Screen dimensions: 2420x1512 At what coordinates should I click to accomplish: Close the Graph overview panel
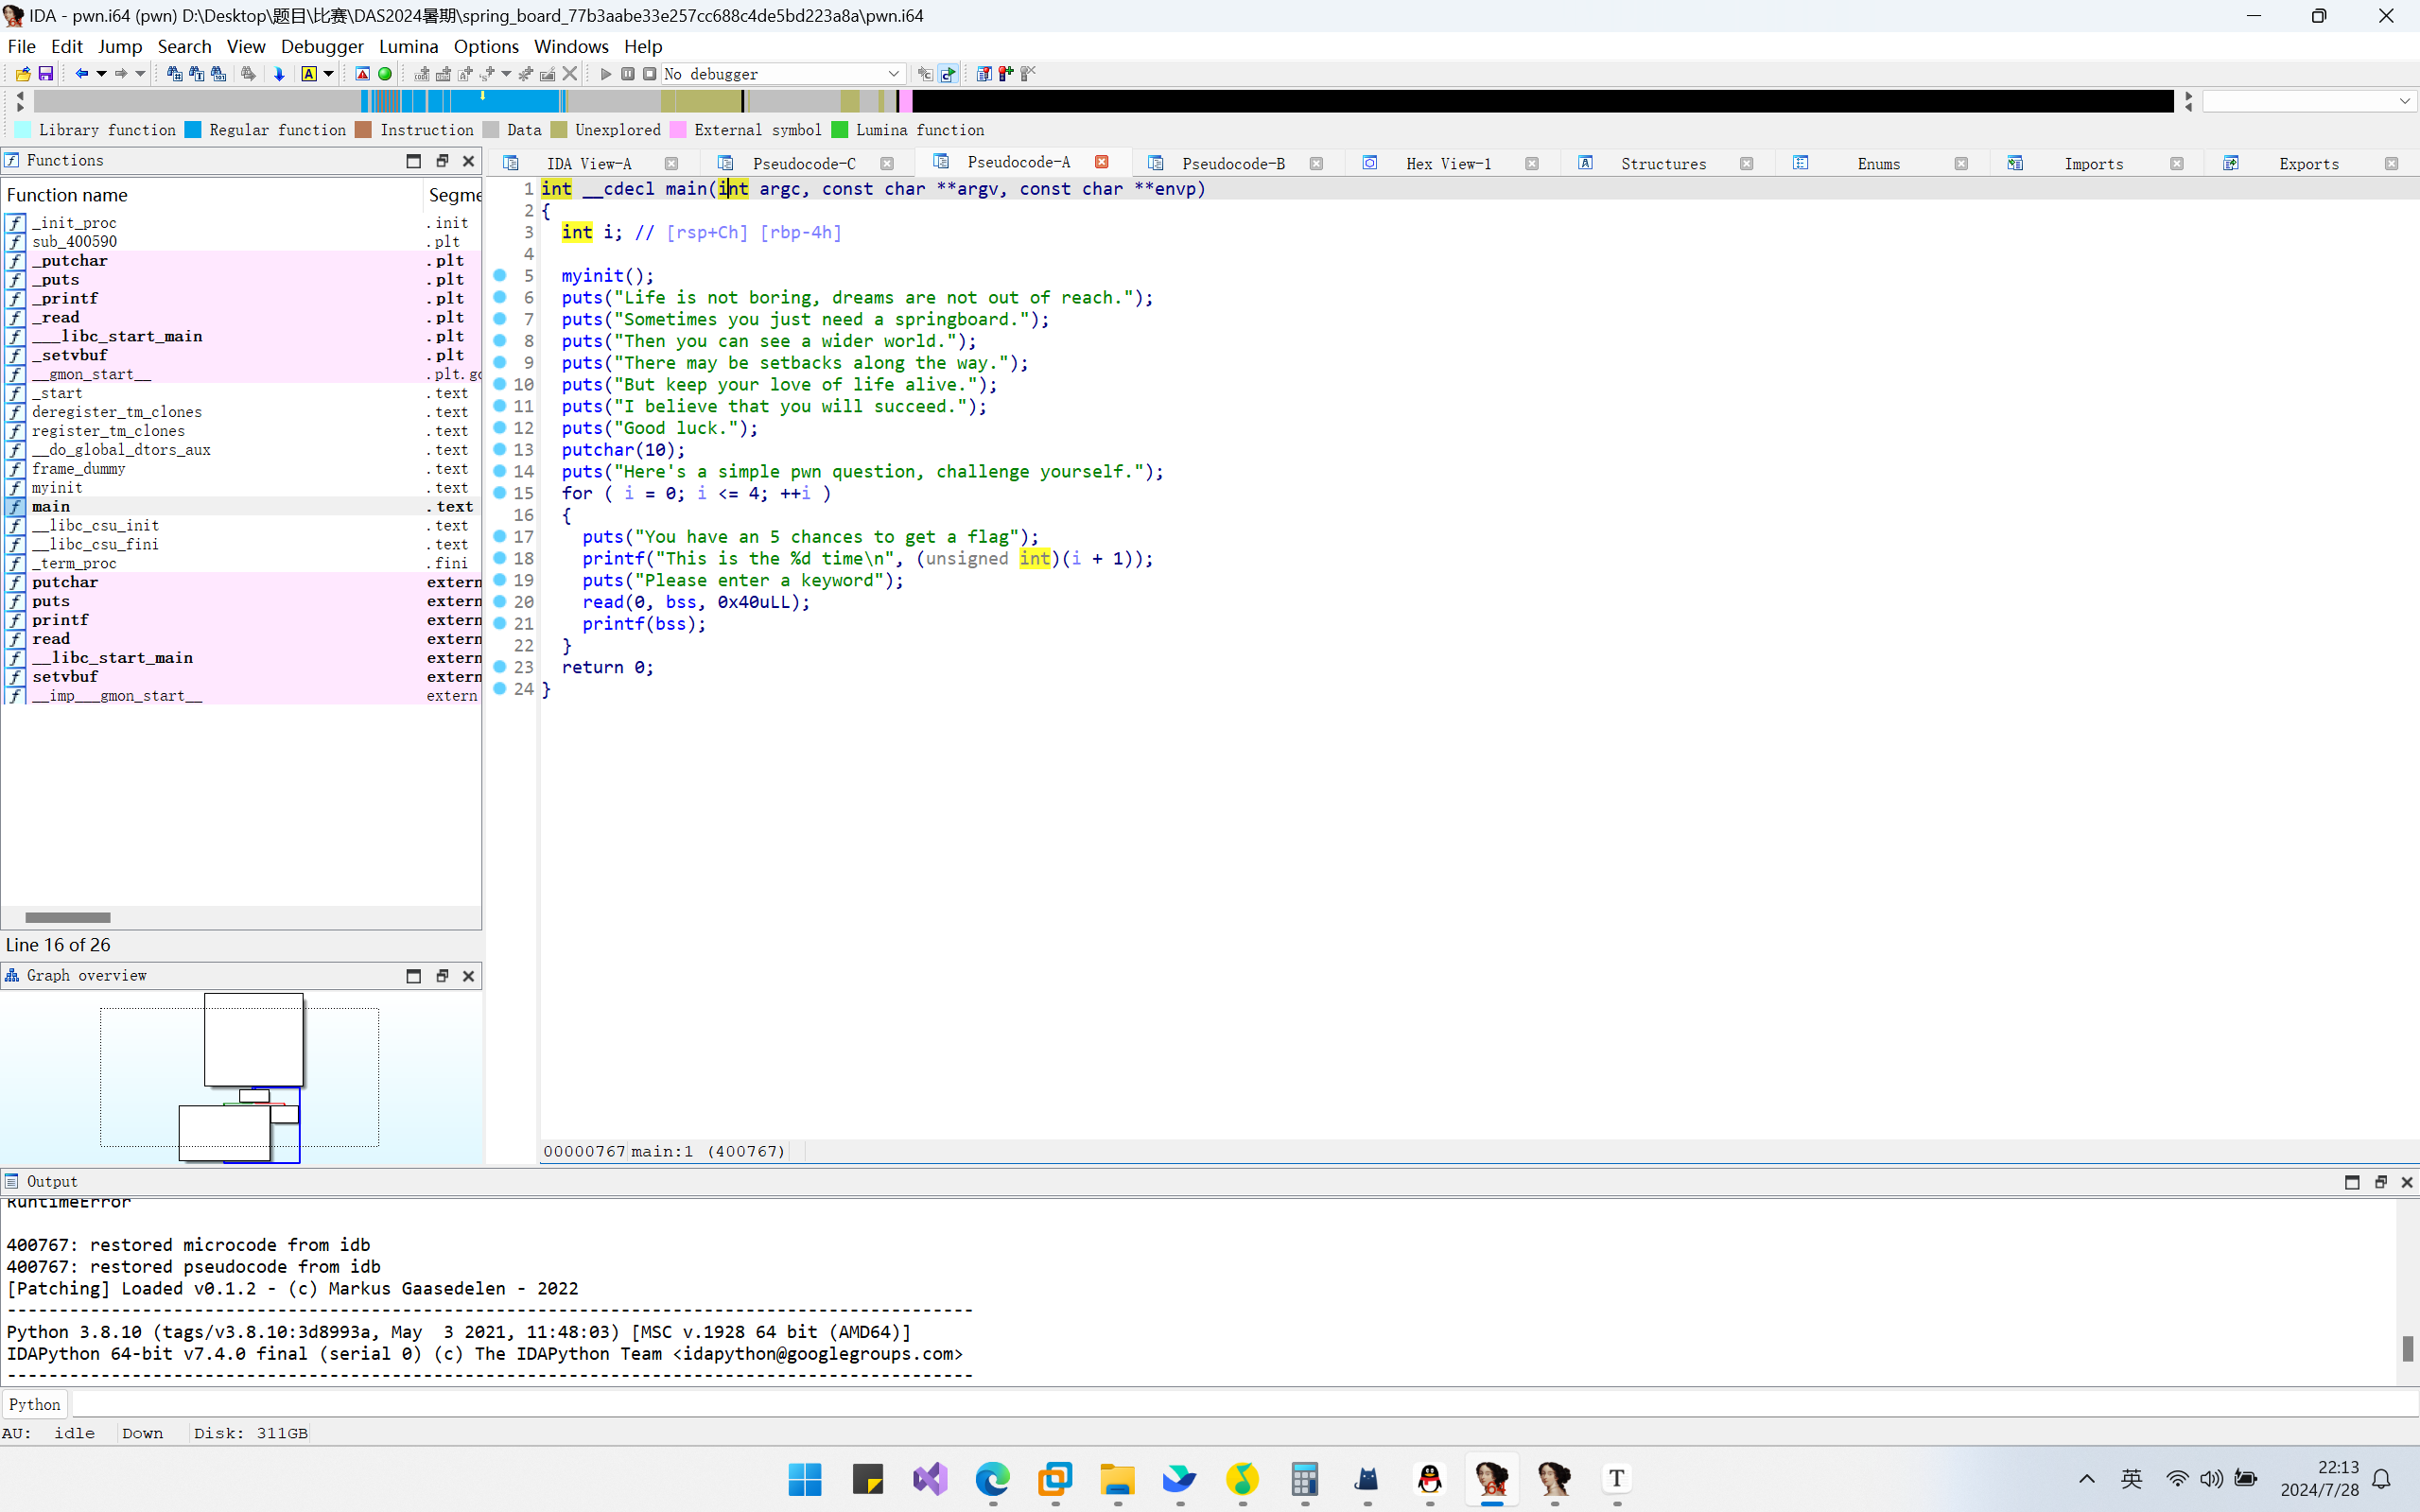468,976
